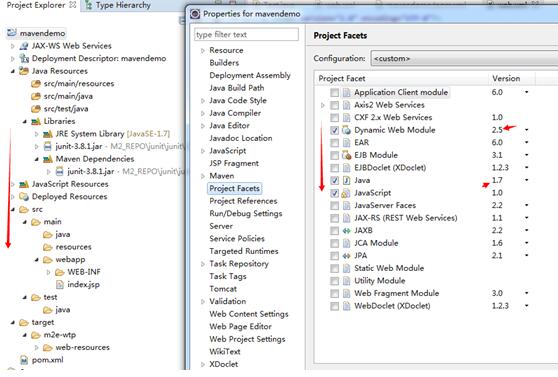Uncheck the Java facet checkbox
The image size is (558, 377).
[334, 180]
